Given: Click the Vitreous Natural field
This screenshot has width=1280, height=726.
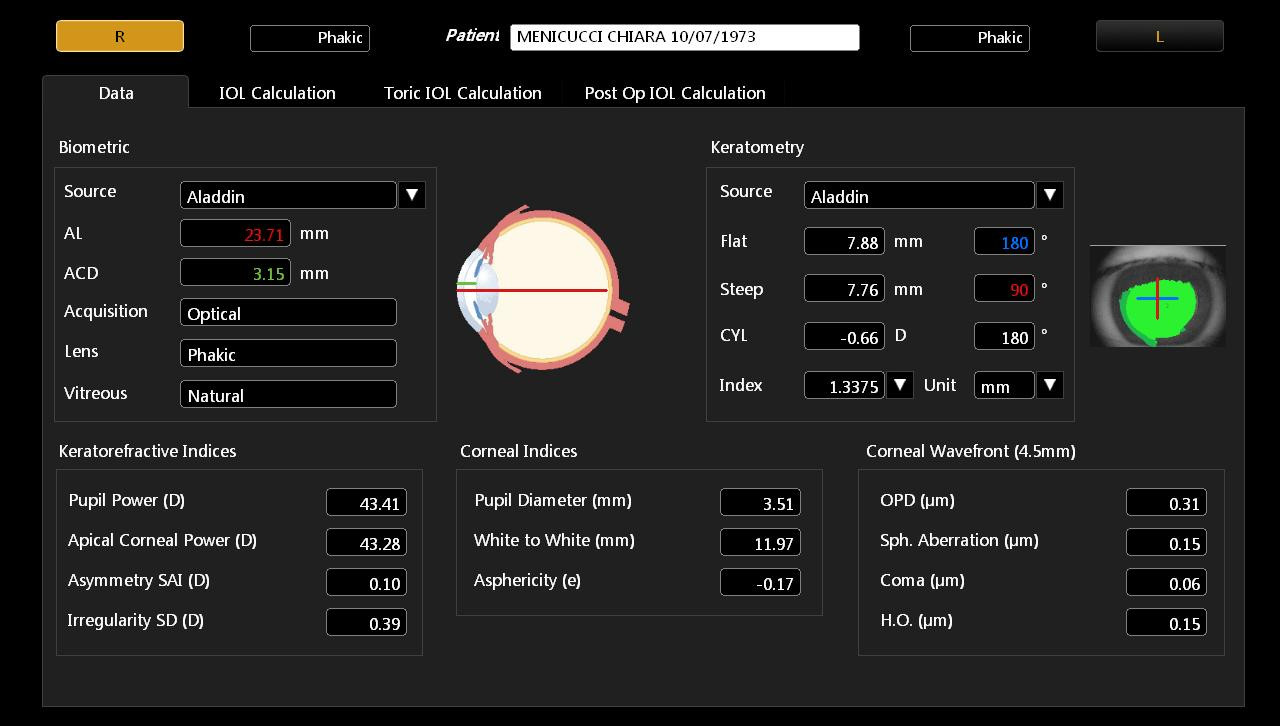Looking at the screenshot, I should [x=288, y=394].
